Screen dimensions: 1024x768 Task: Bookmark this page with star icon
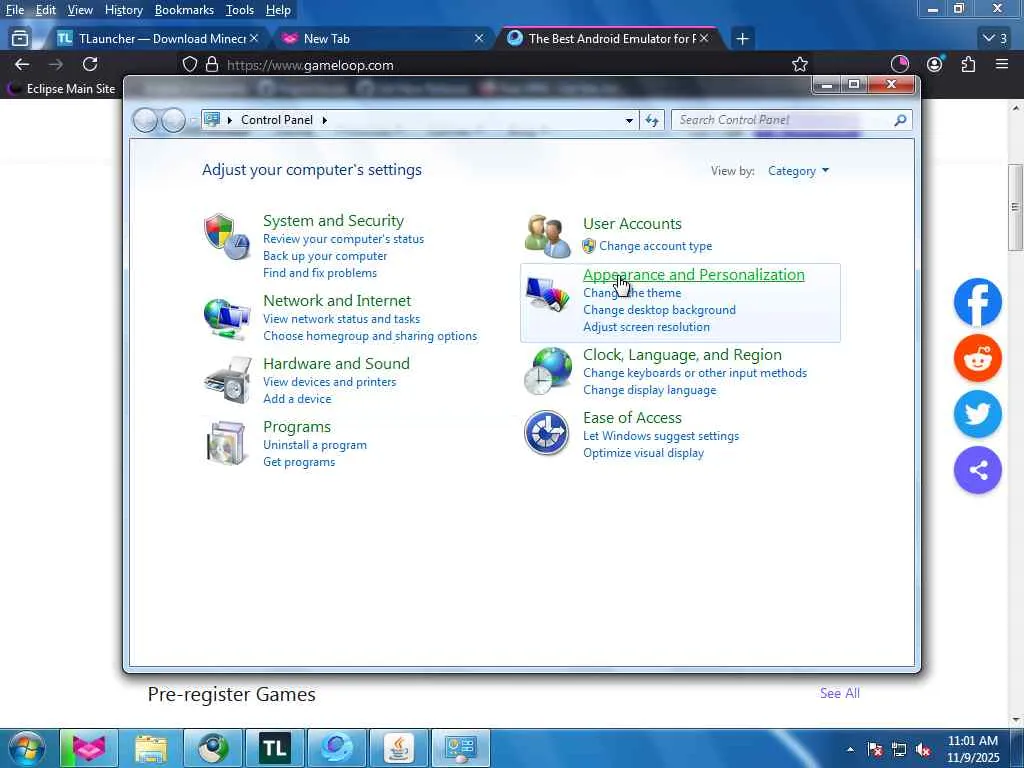799,64
